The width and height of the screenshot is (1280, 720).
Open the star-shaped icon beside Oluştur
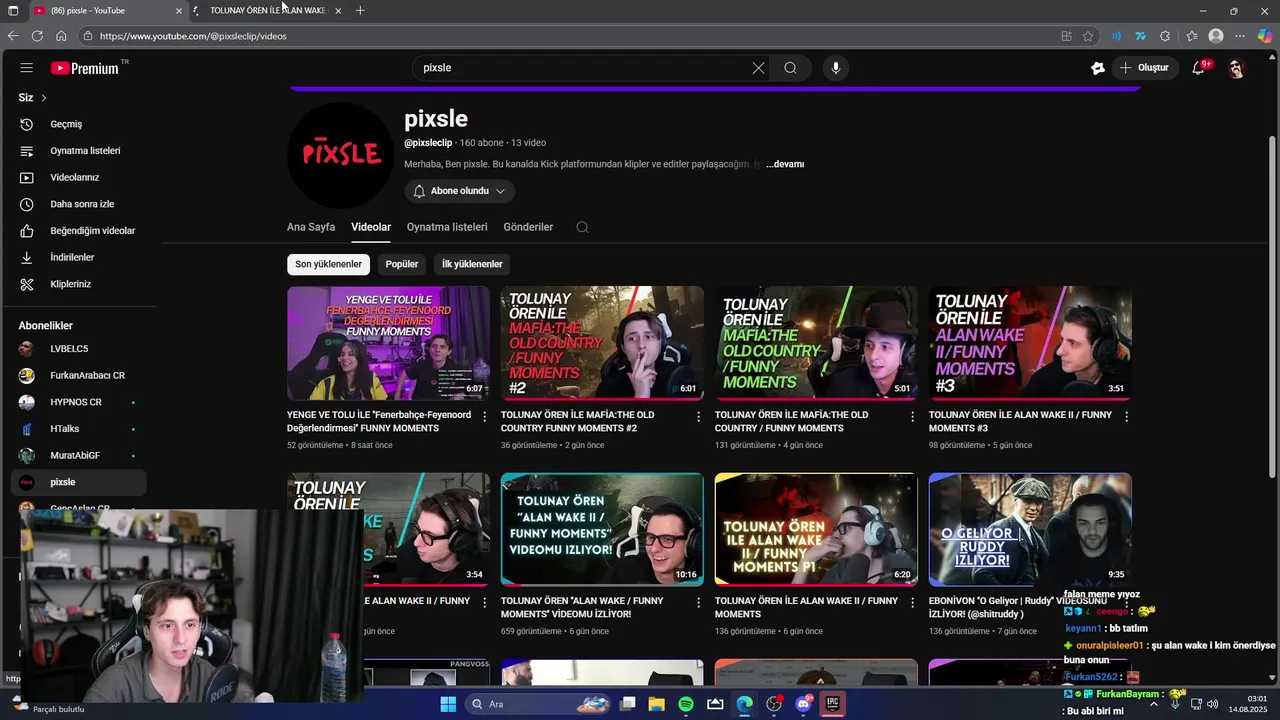coord(1098,68)
